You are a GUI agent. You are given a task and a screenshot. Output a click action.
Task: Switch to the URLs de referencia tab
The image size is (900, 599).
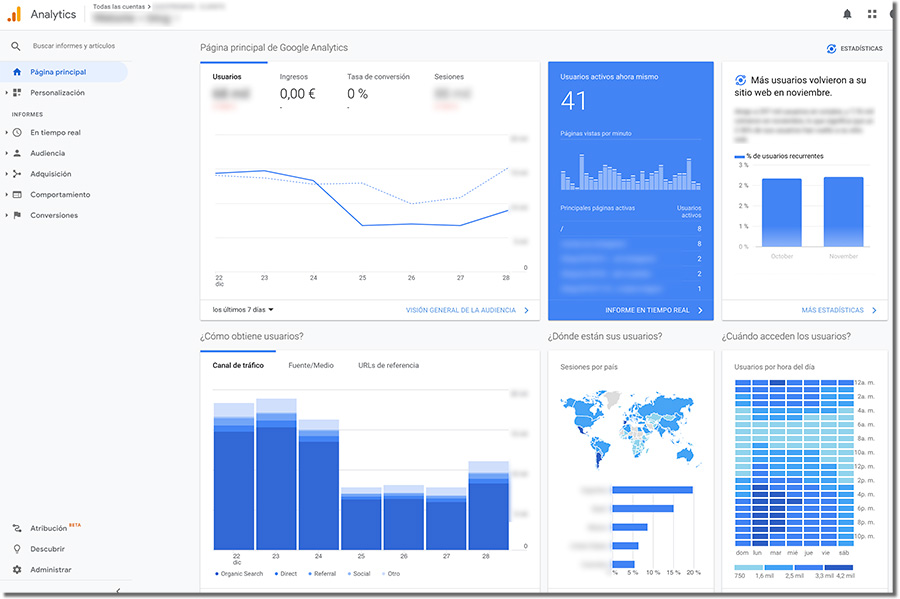[x=389, y=365]
